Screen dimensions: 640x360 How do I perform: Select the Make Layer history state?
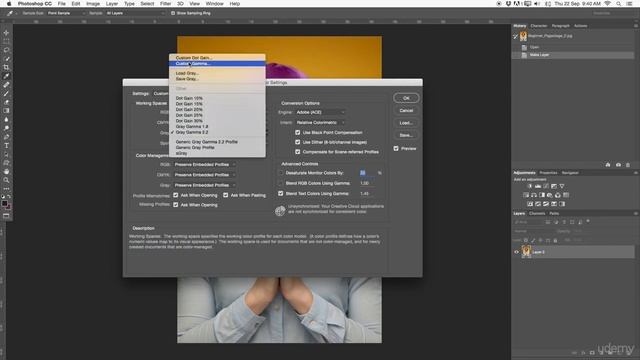click(x=573, y=55)
